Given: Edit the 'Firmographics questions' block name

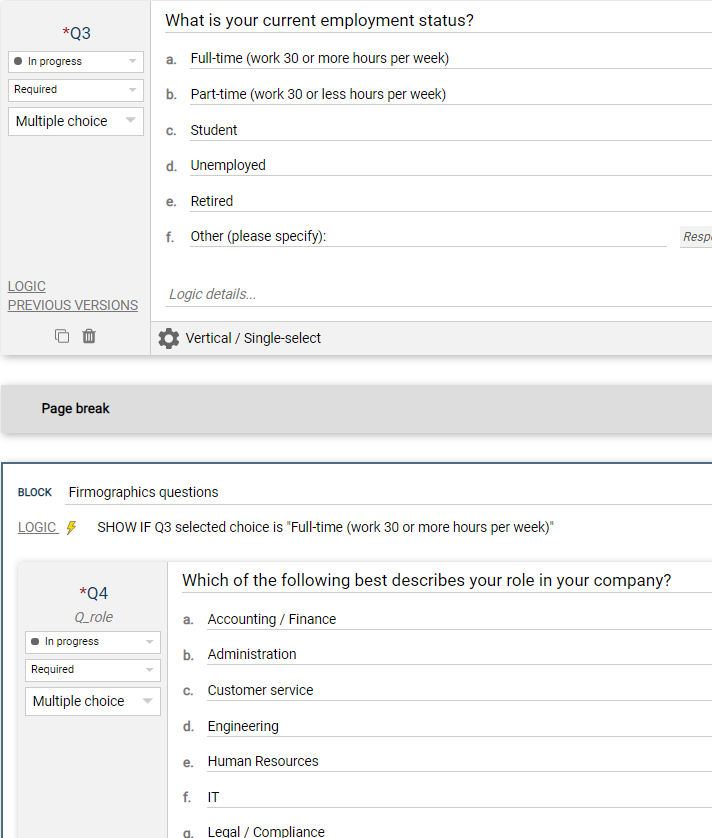Looking at the screenshot, I should pos(380,492).
